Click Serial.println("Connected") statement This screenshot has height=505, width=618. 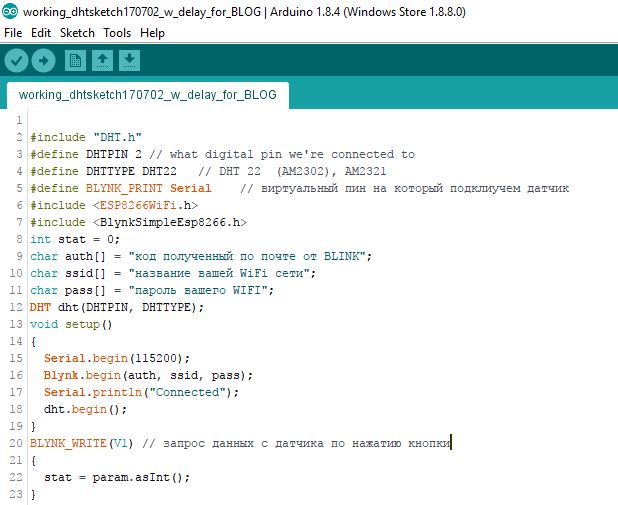coord(141,392)
